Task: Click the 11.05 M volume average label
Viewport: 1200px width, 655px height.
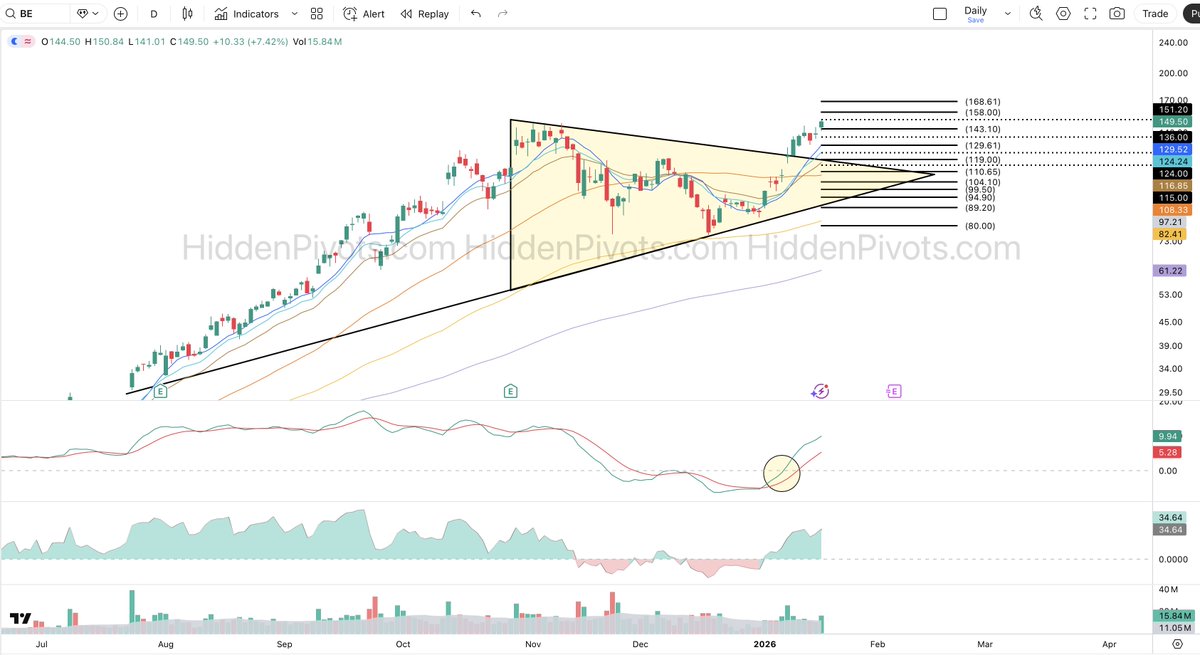Action: [x=1175, y=627]
